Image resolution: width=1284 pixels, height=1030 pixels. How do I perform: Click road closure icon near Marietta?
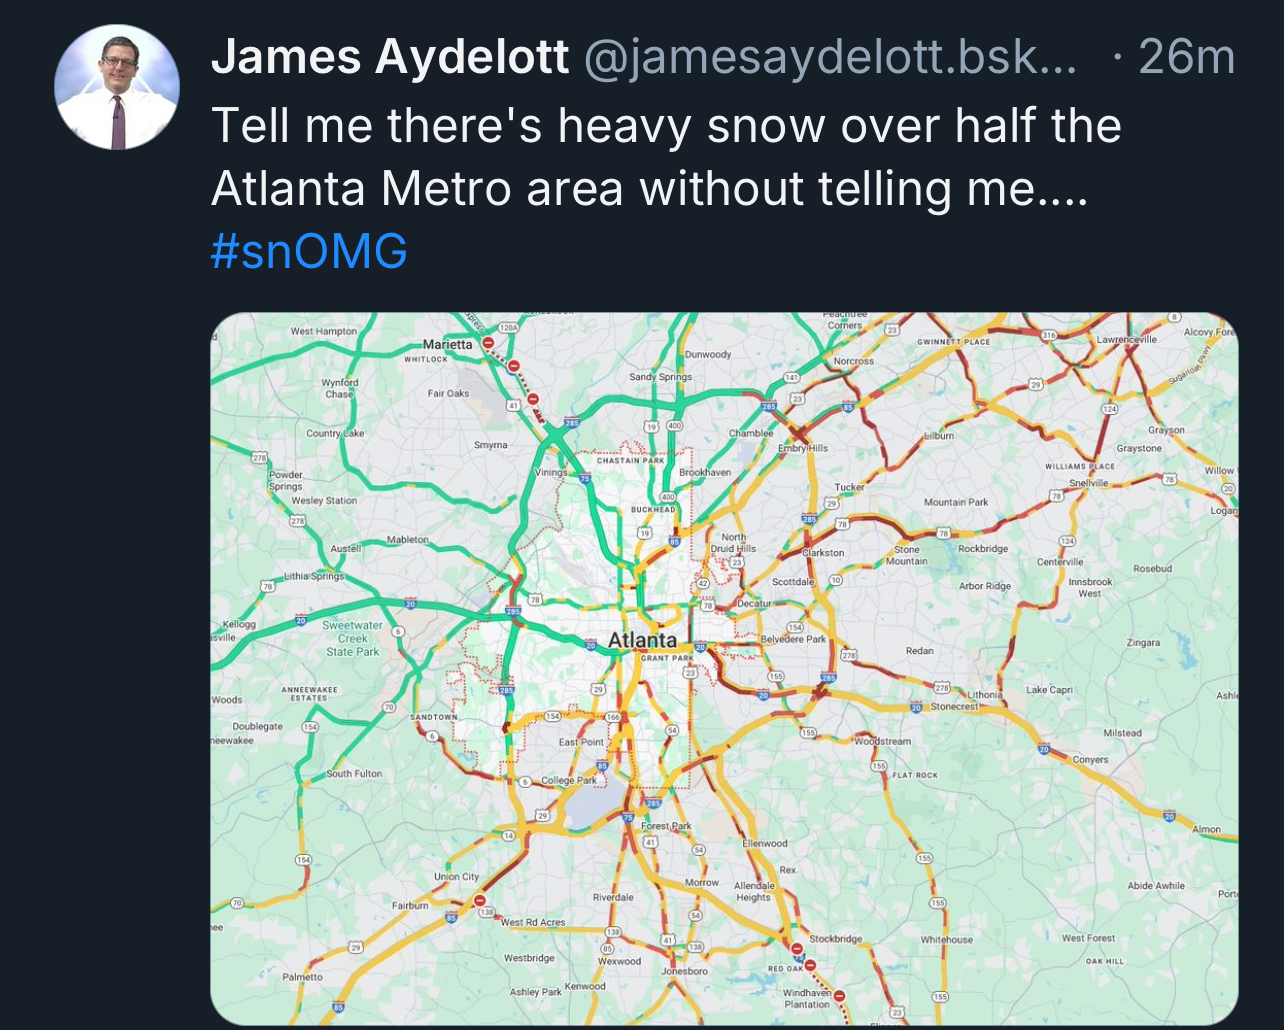coord(488,342)
